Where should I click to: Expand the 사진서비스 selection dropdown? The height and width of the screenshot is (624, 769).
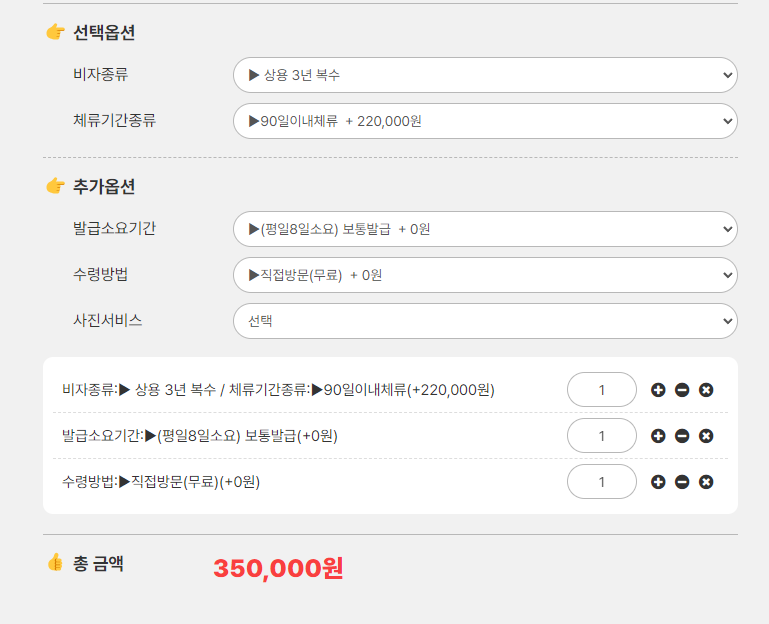(x=485, y=321)
